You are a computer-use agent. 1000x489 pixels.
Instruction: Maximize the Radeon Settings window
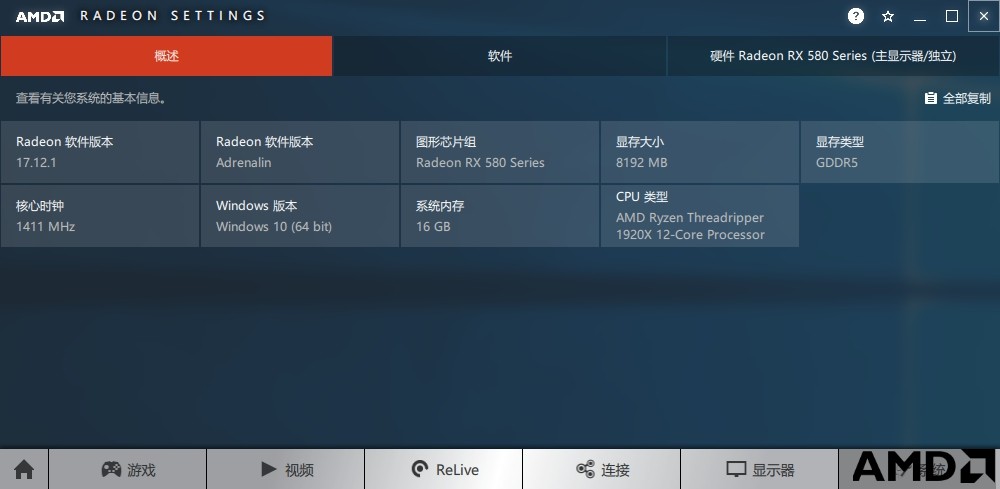[x=952, y=17]
